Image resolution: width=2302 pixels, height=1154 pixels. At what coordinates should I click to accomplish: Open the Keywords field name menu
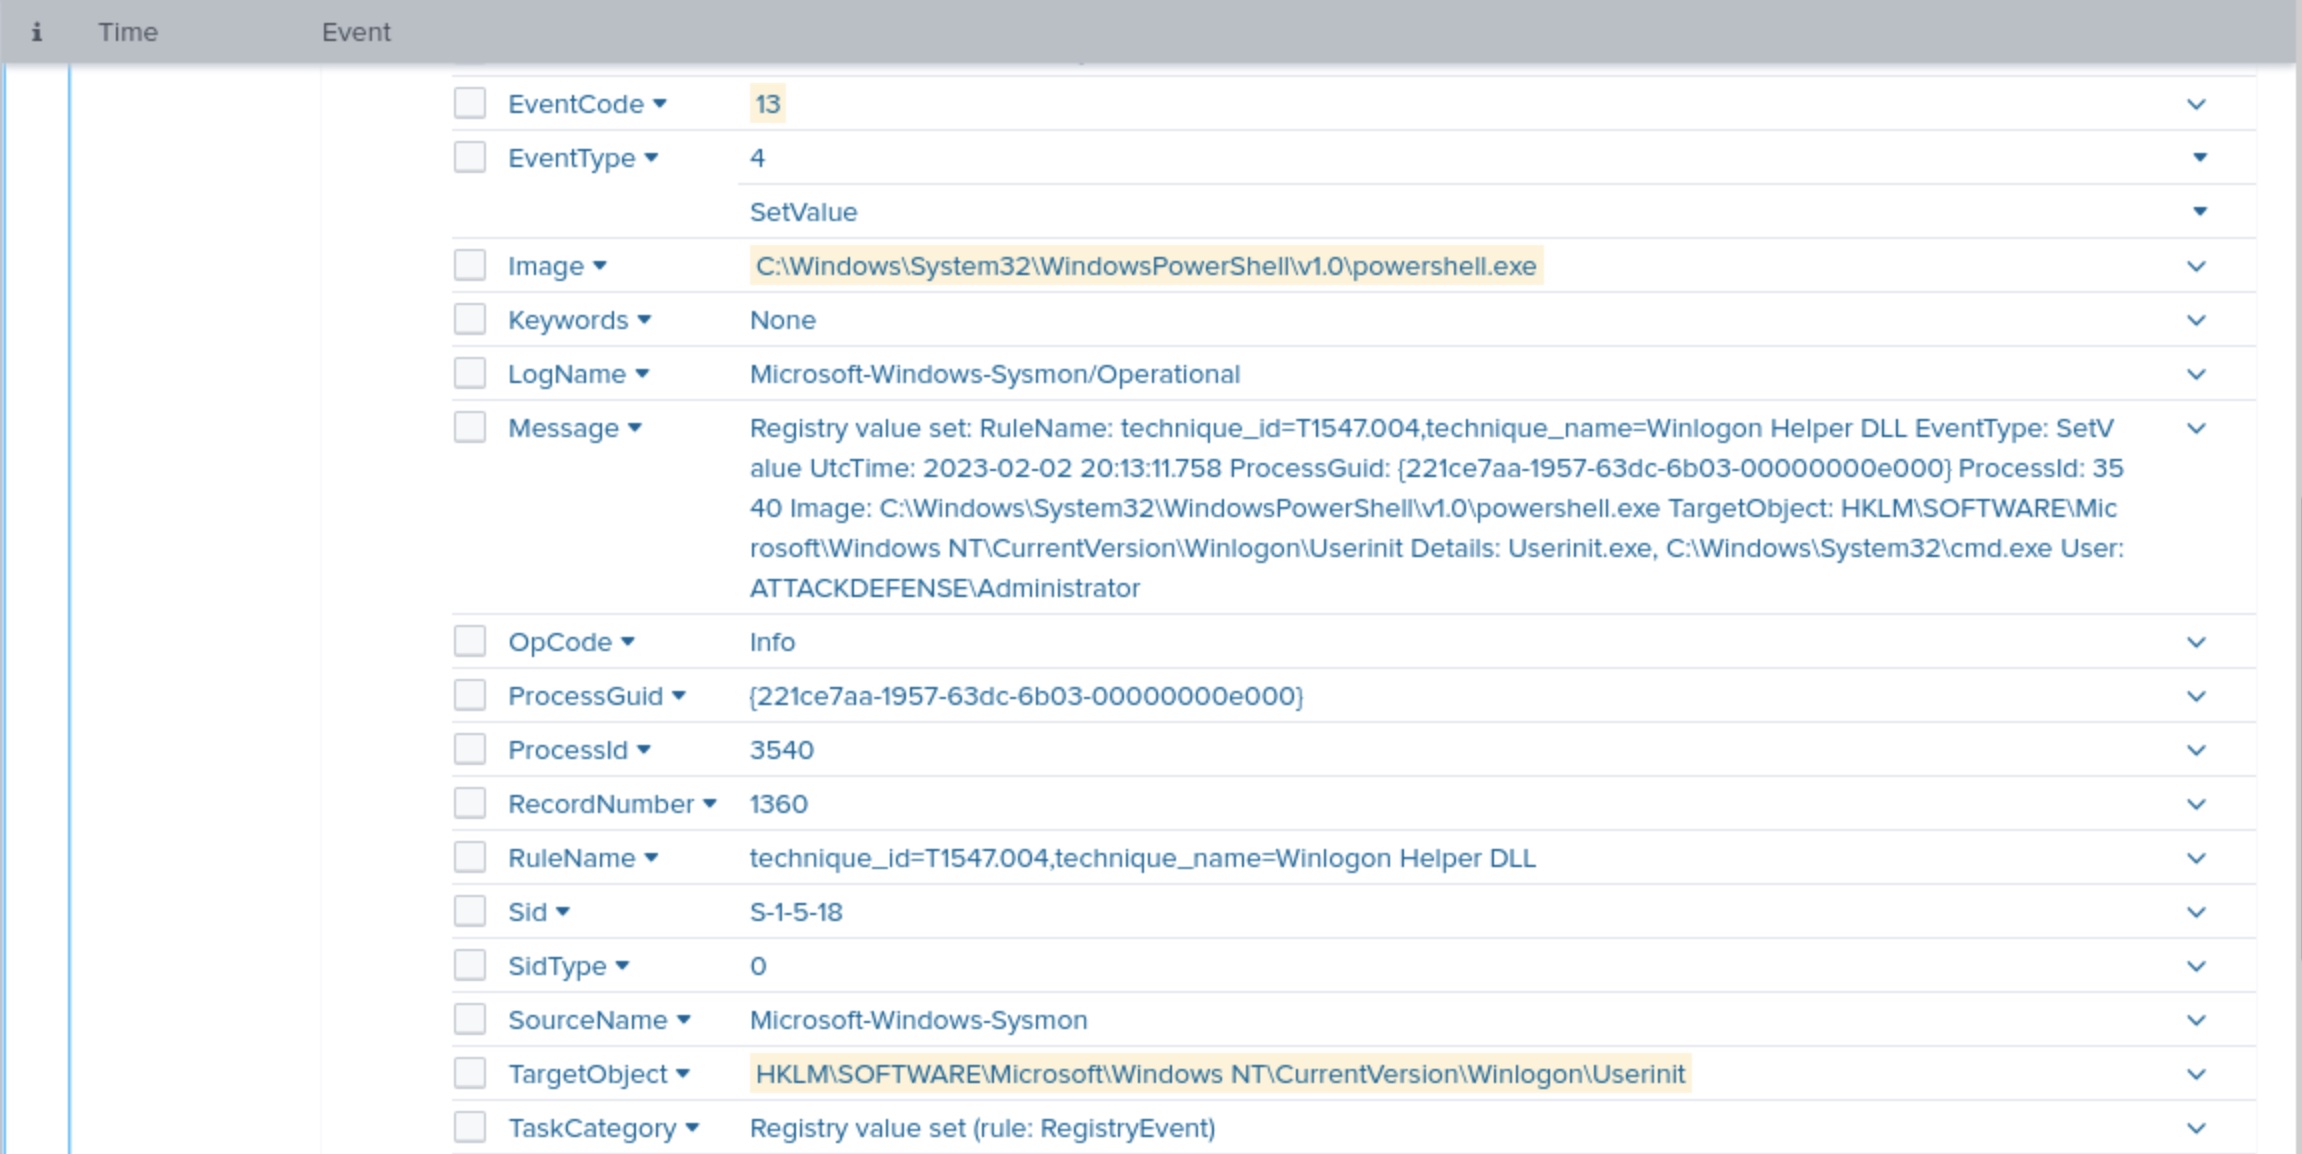coord(580,320)
